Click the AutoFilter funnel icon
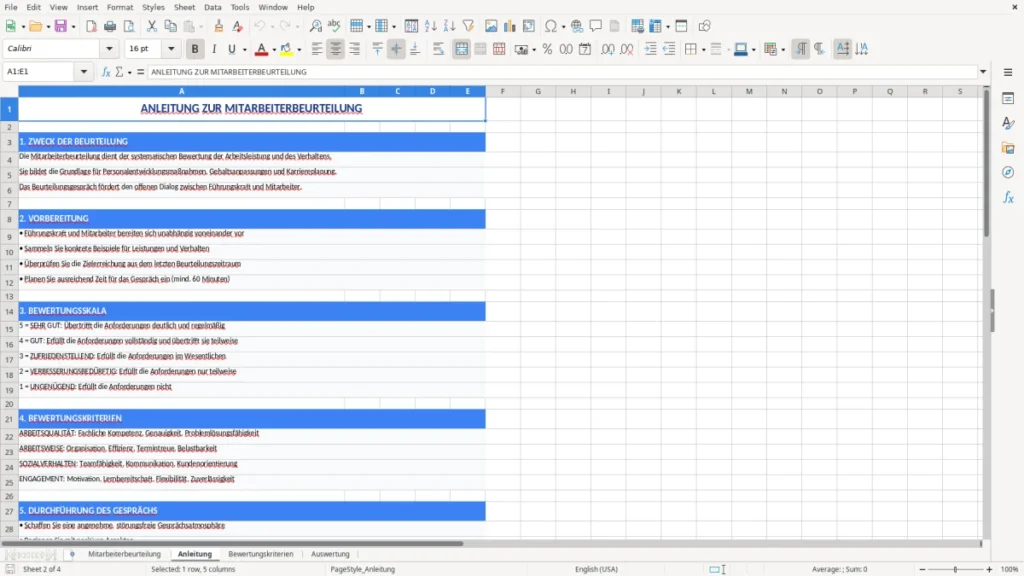This screenshot has width=1024, height=576. point(468,26)
